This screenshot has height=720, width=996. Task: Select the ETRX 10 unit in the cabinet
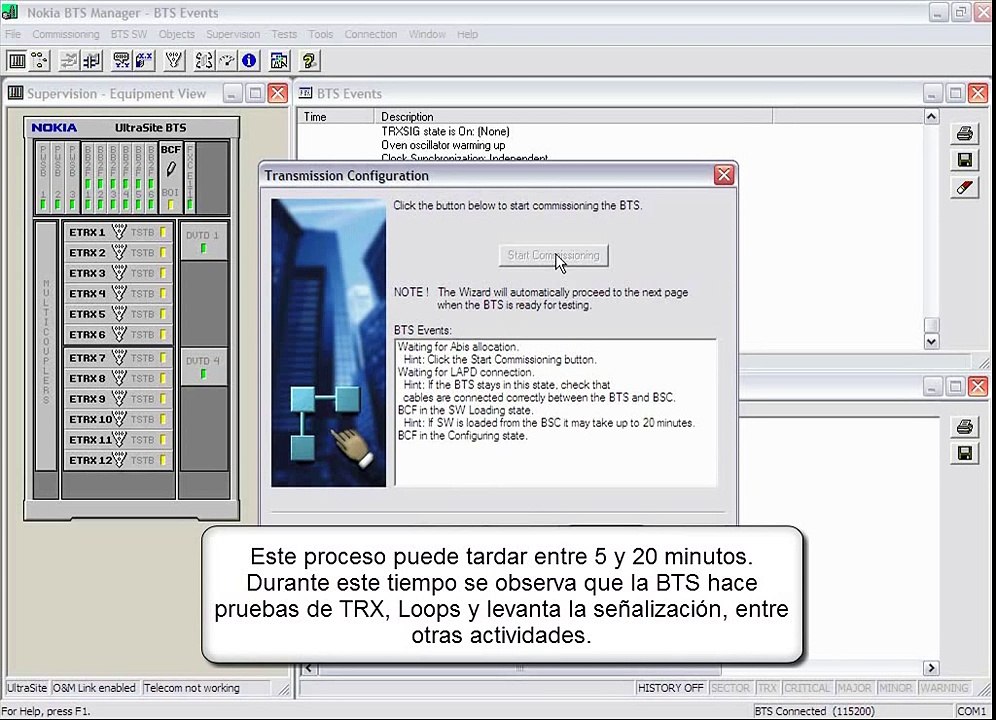[118, 419]
